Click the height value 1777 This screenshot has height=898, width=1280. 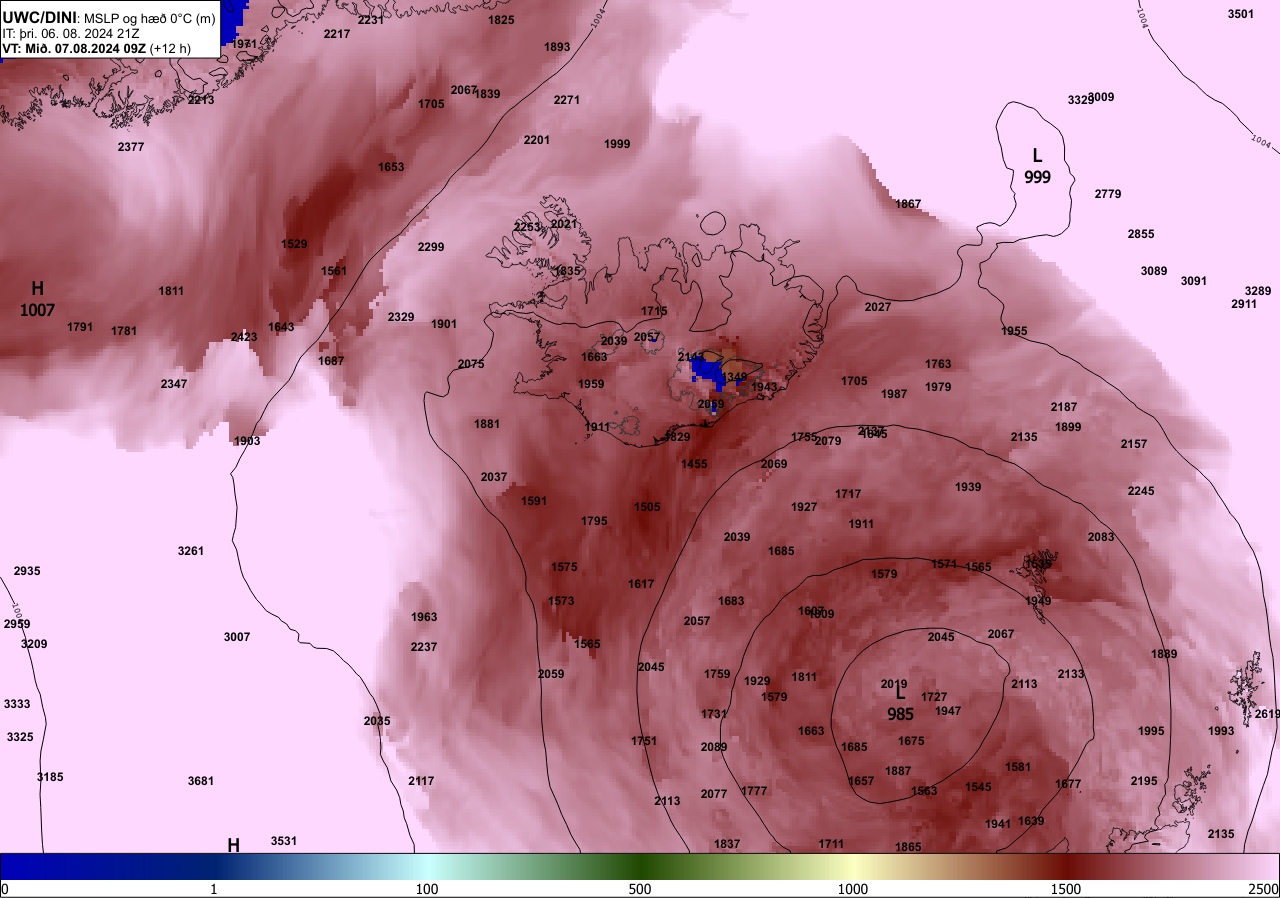(754, 791)
